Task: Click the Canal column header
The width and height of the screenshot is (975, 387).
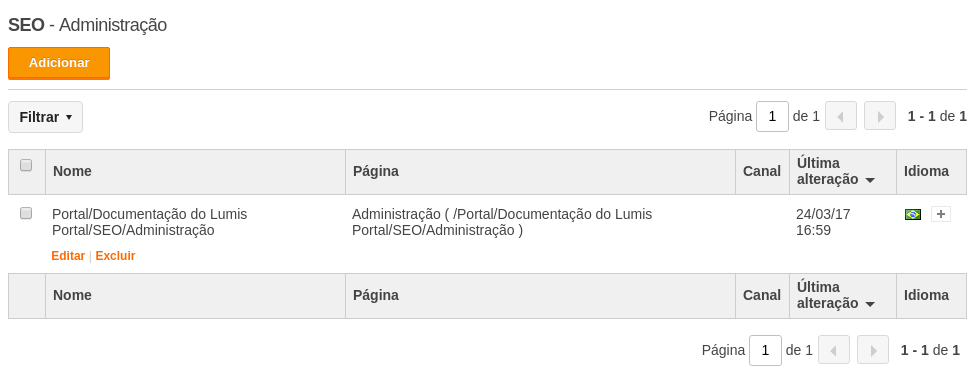Action: pos(762,171)
